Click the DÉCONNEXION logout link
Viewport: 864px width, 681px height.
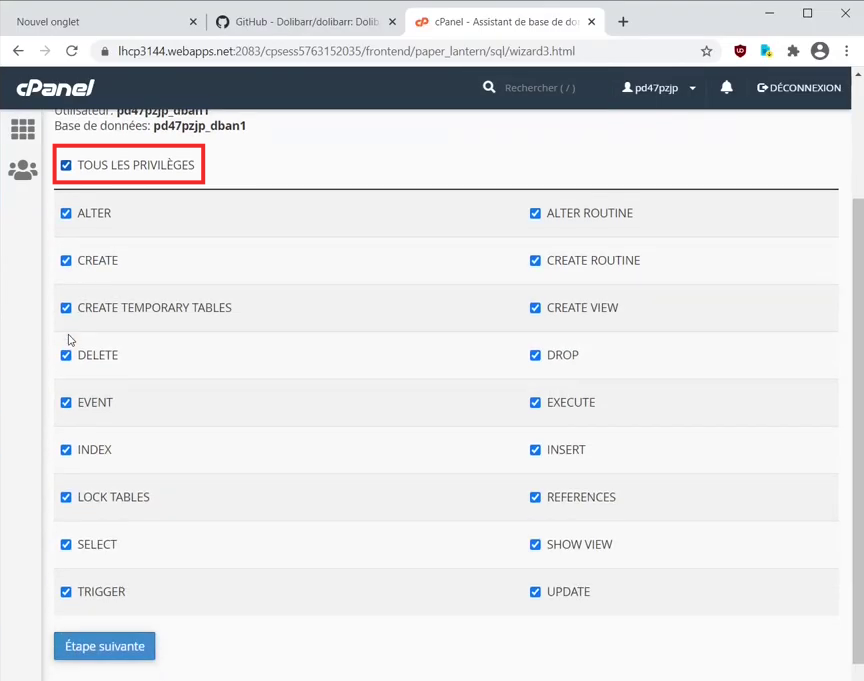pyautogui.click(x=799, y=88)
